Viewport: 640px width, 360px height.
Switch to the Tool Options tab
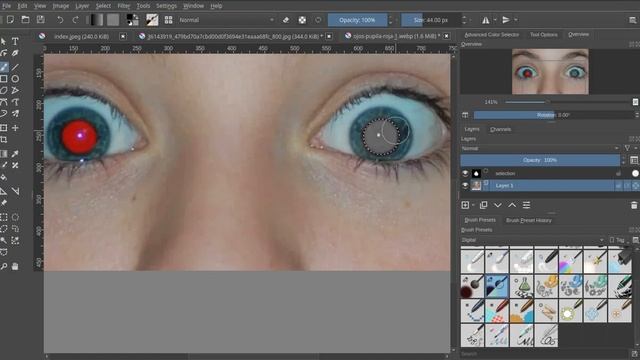544,35
